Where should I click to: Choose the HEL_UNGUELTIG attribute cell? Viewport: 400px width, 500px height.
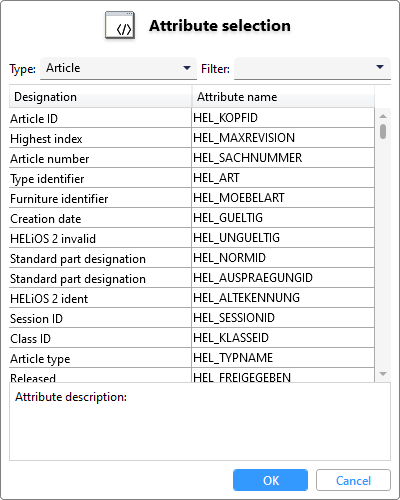click(x=283, y=238)
